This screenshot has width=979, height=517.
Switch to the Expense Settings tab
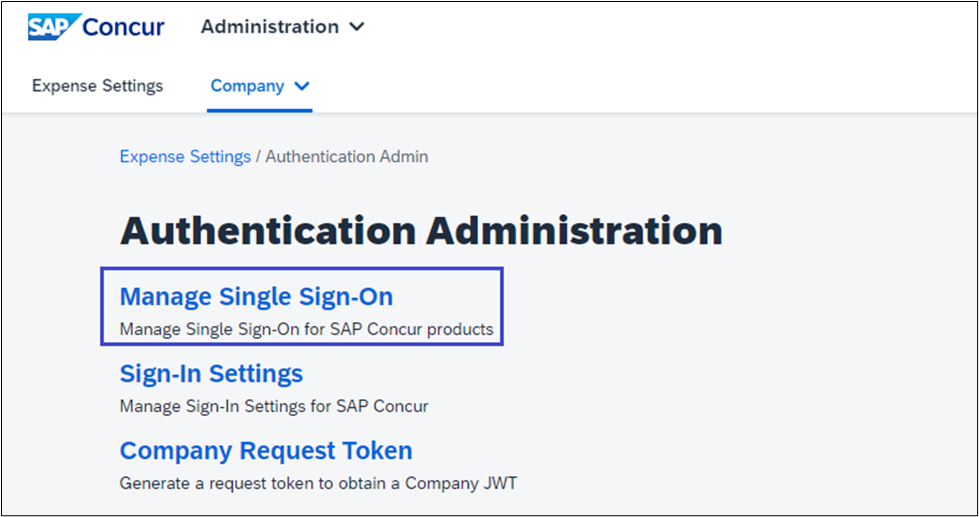pos(97,86)
